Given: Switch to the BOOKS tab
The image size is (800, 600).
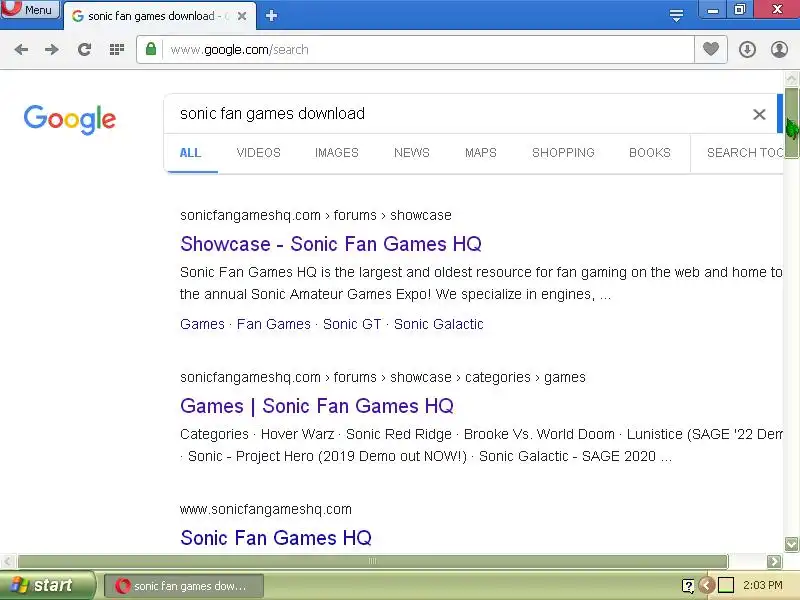Looking at the screenshot, I should (x=649, y=153).
